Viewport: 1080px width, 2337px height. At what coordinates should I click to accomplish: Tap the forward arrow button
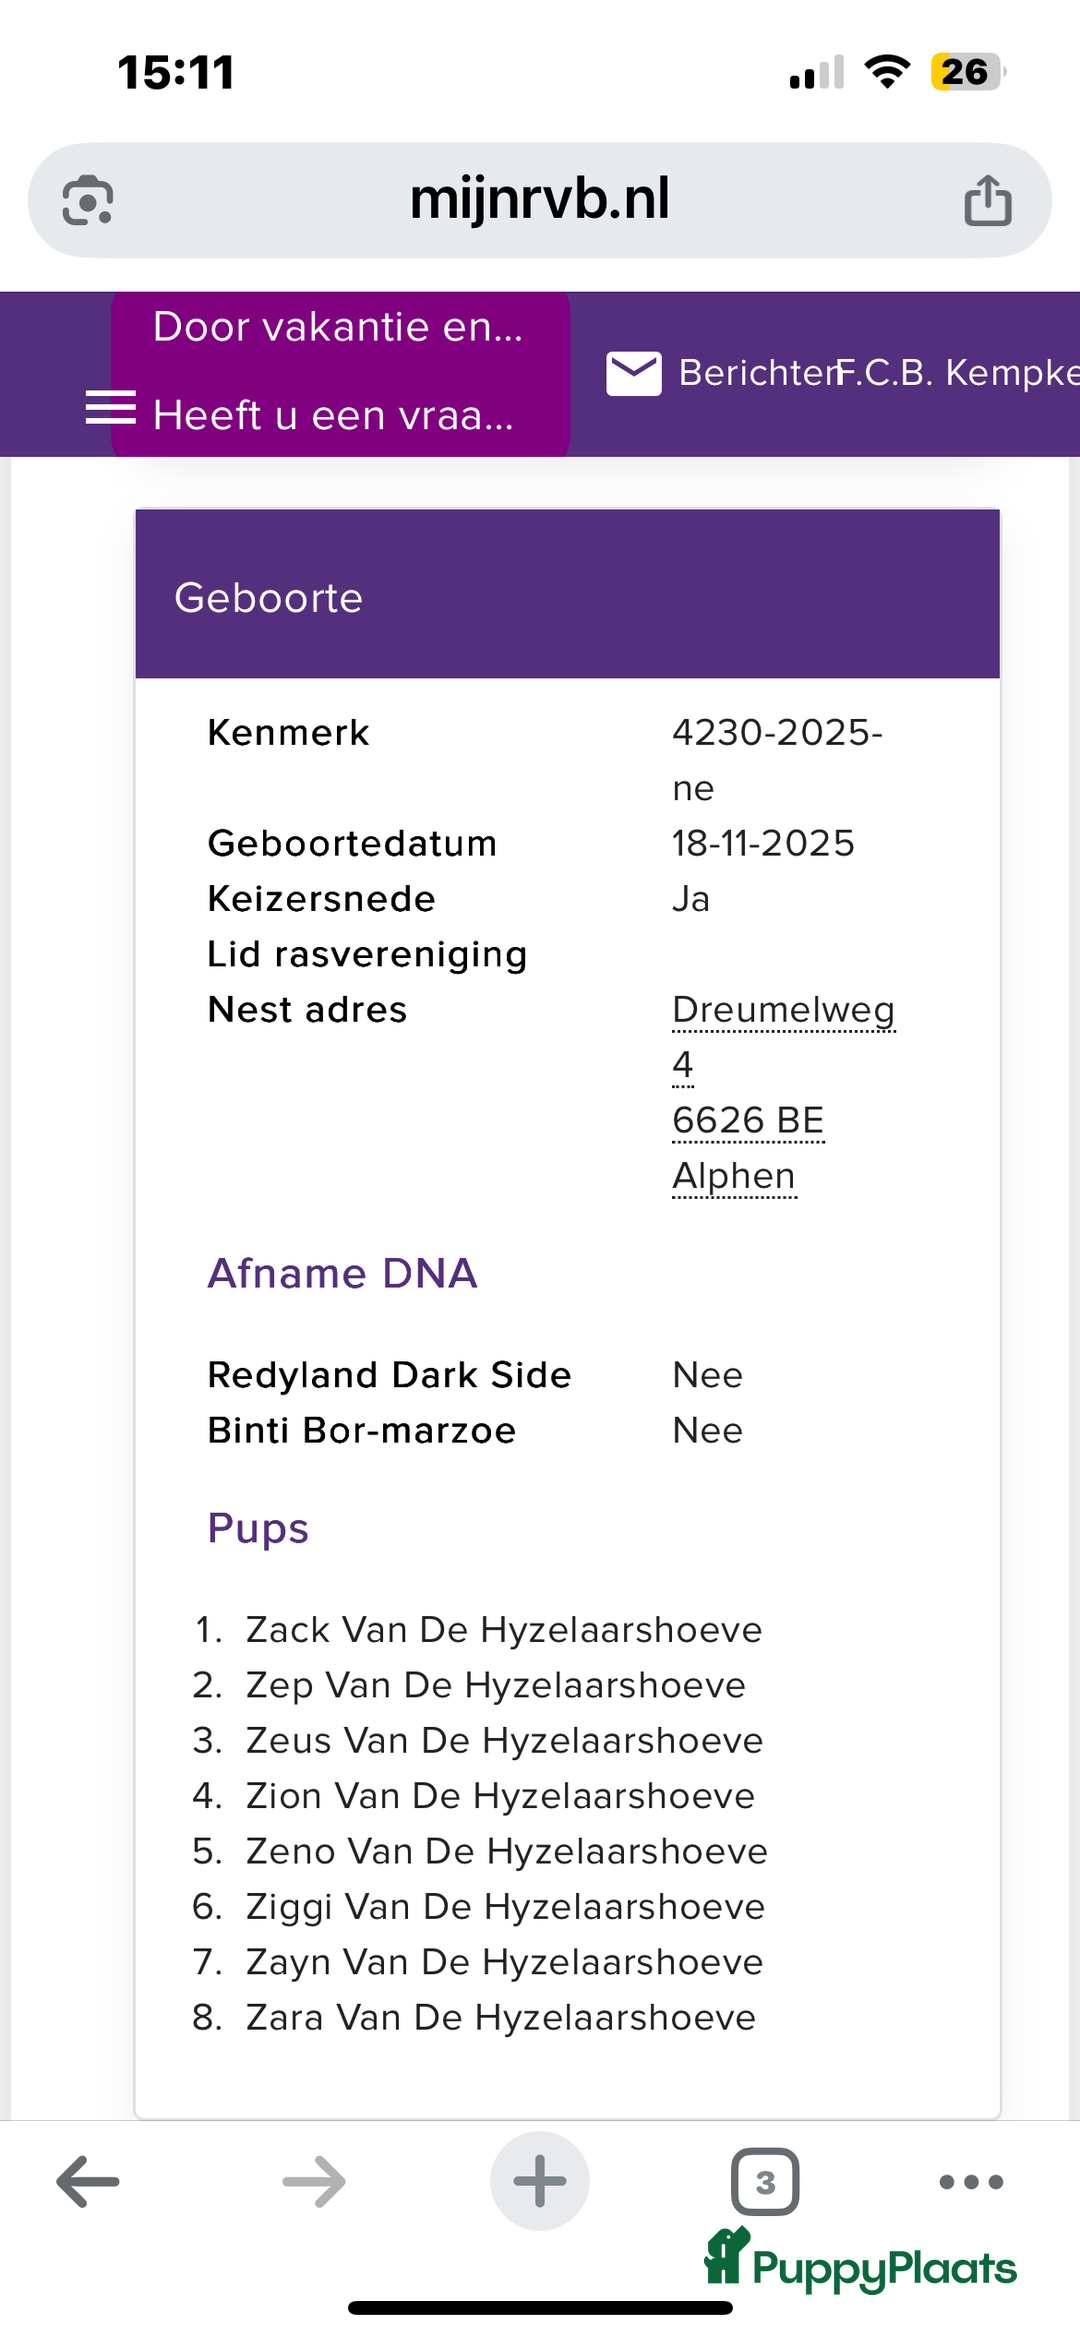click(314, 2181)
